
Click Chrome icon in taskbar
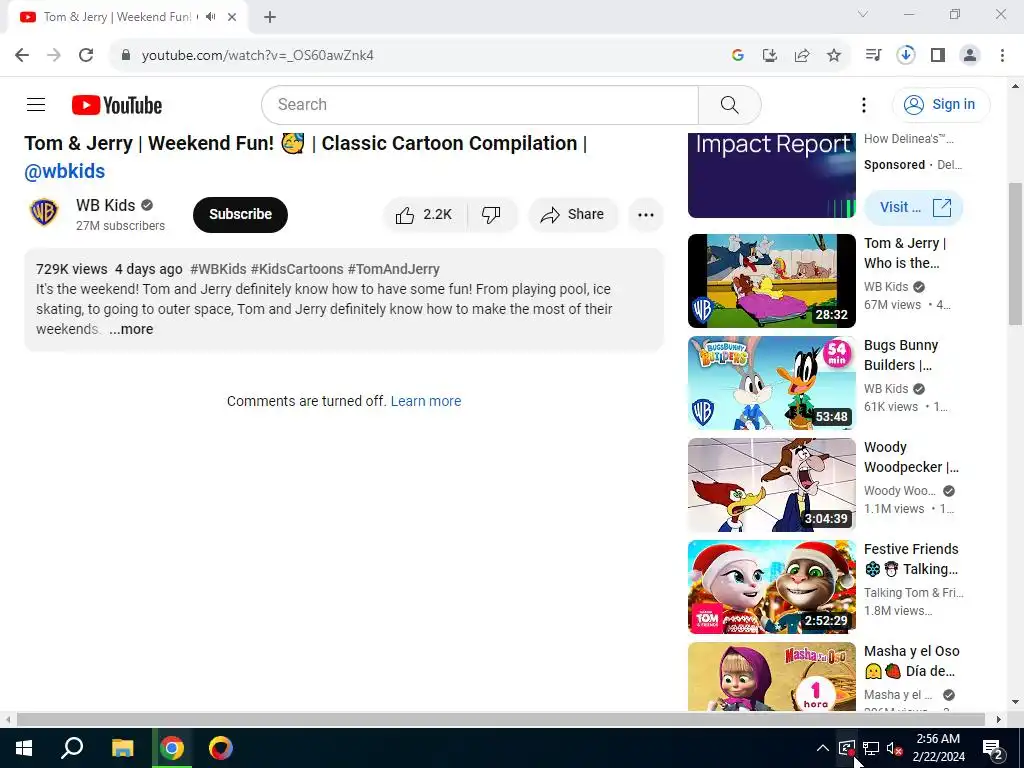172,748
